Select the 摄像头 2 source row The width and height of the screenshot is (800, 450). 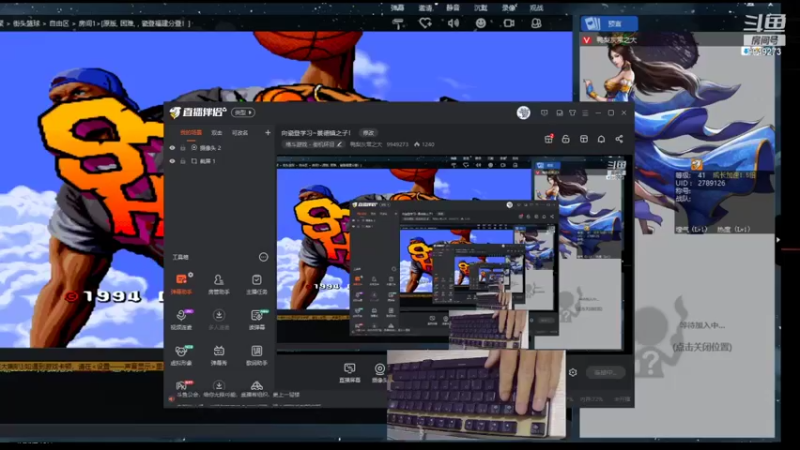[219, 148]
